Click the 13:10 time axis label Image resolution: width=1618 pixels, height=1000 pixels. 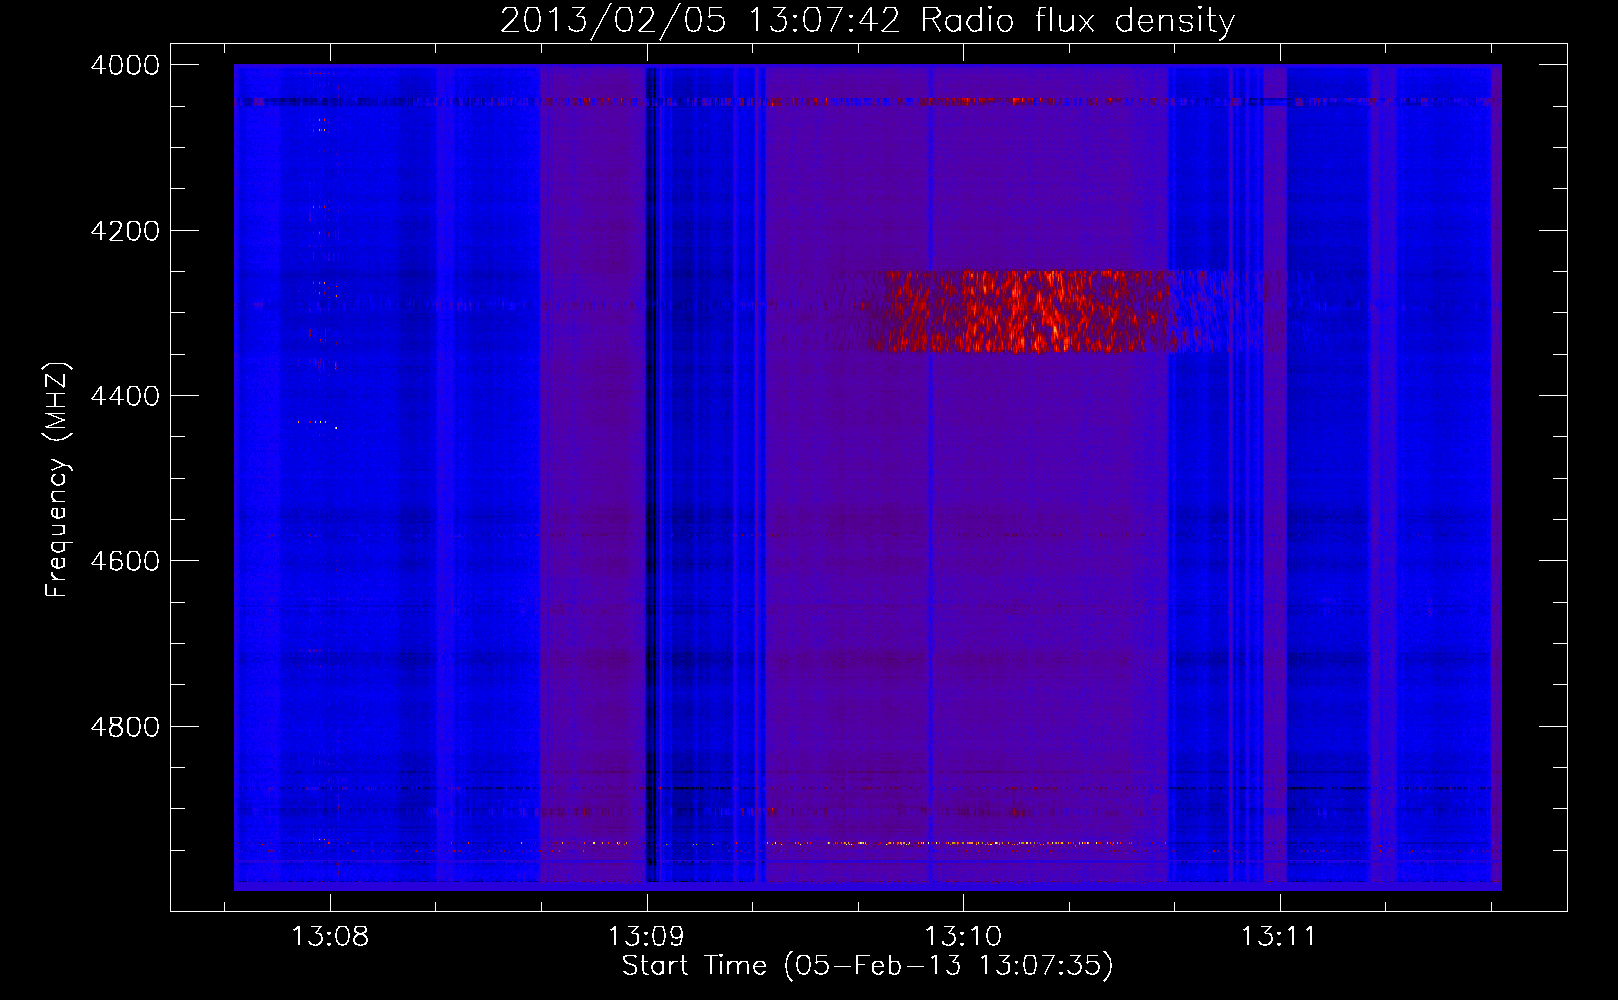pos(963,937)
